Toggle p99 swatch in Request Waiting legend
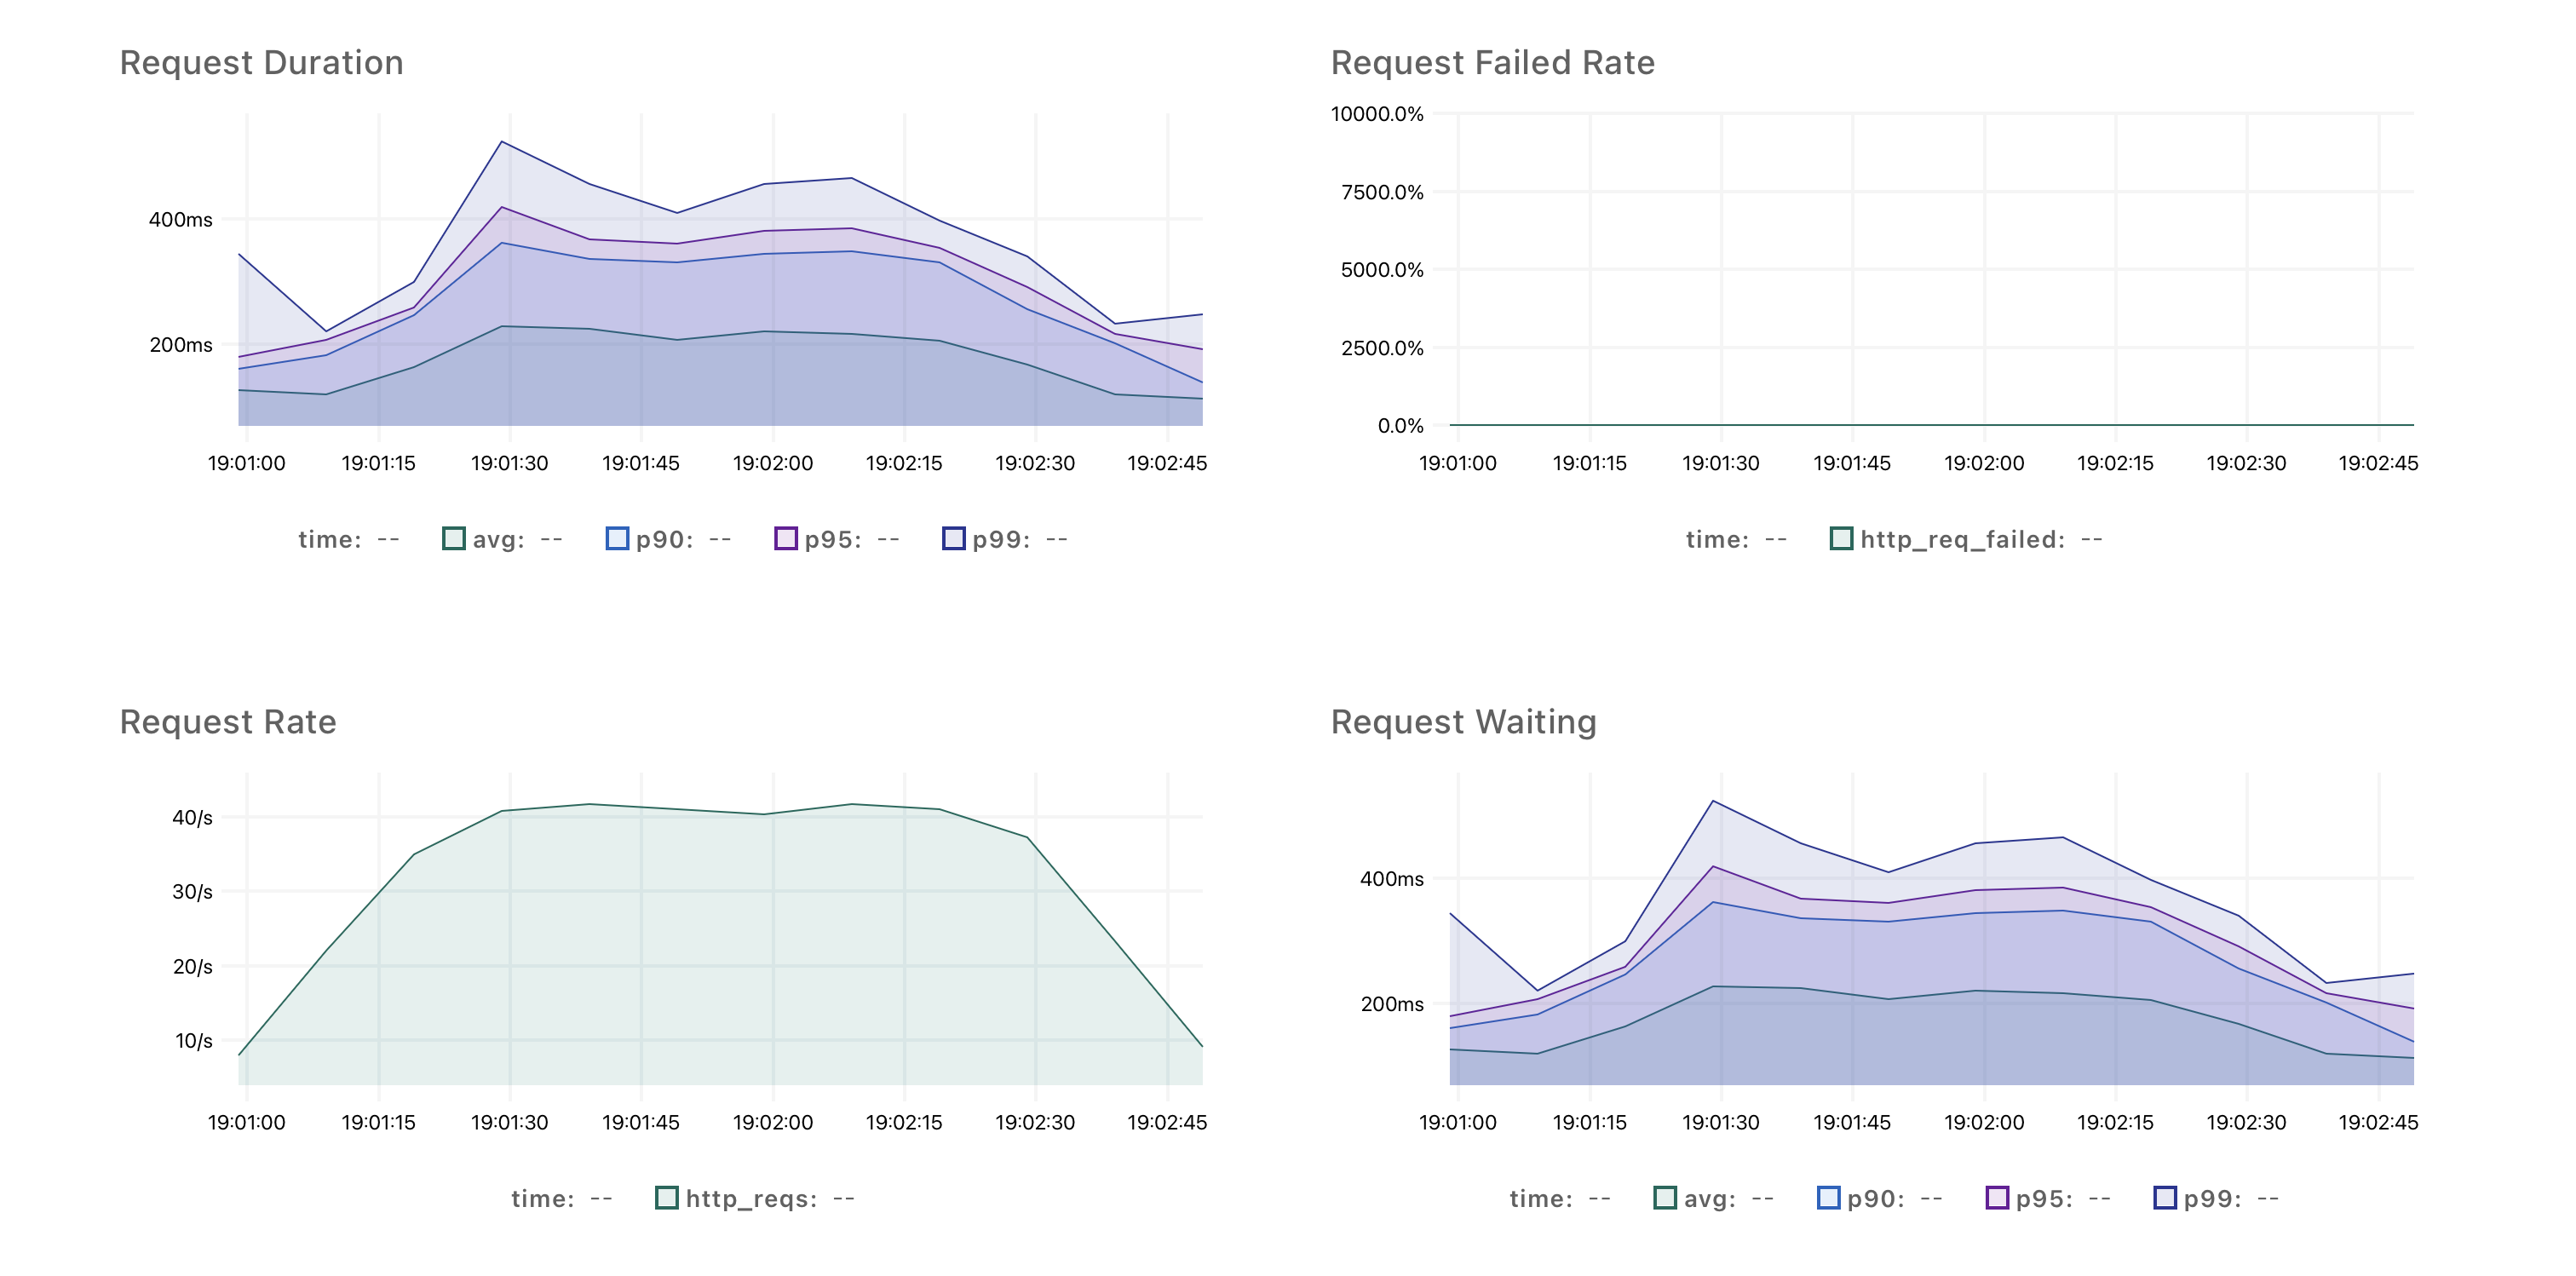The height and width of the screenshot is (1276, 2576). pos(2165,1198)
